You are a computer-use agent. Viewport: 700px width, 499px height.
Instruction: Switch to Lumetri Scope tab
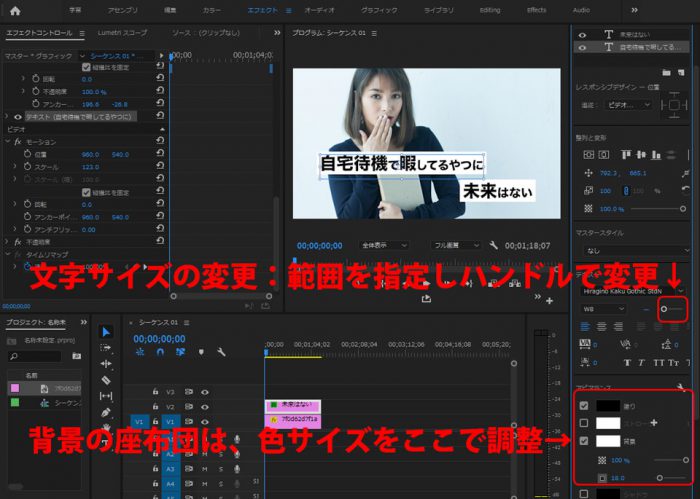pyautogui.click(x=122, y=33)
